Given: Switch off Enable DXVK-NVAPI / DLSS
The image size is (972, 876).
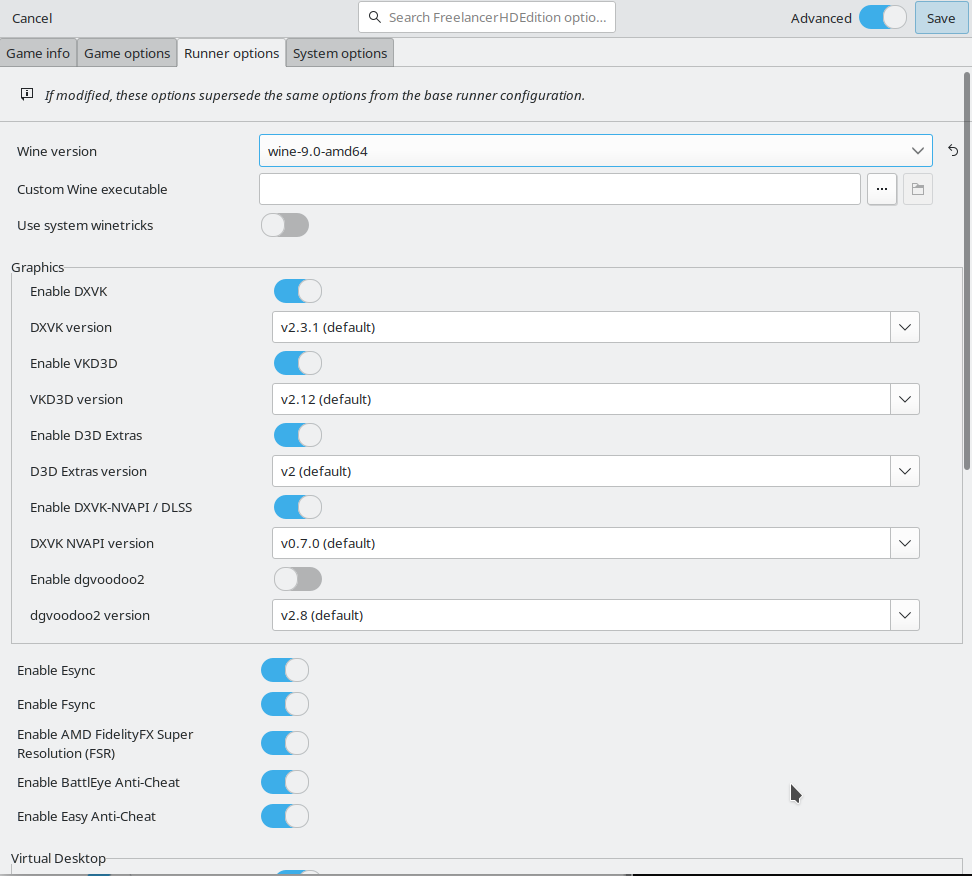Looking at the screenshot, I should tap(298, 507).
